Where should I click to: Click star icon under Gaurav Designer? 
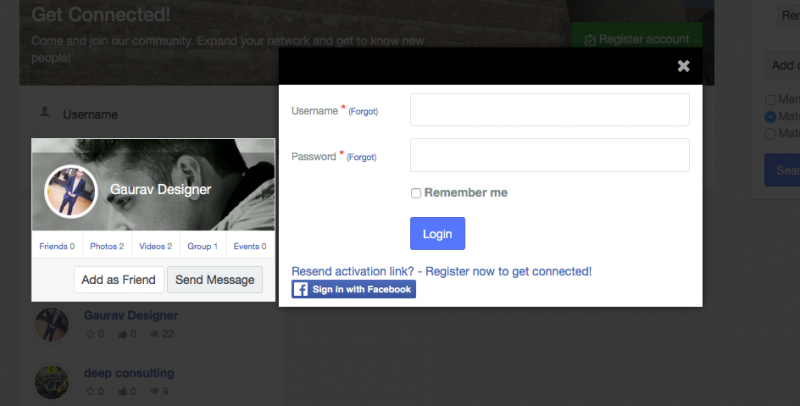click(90, 334)
